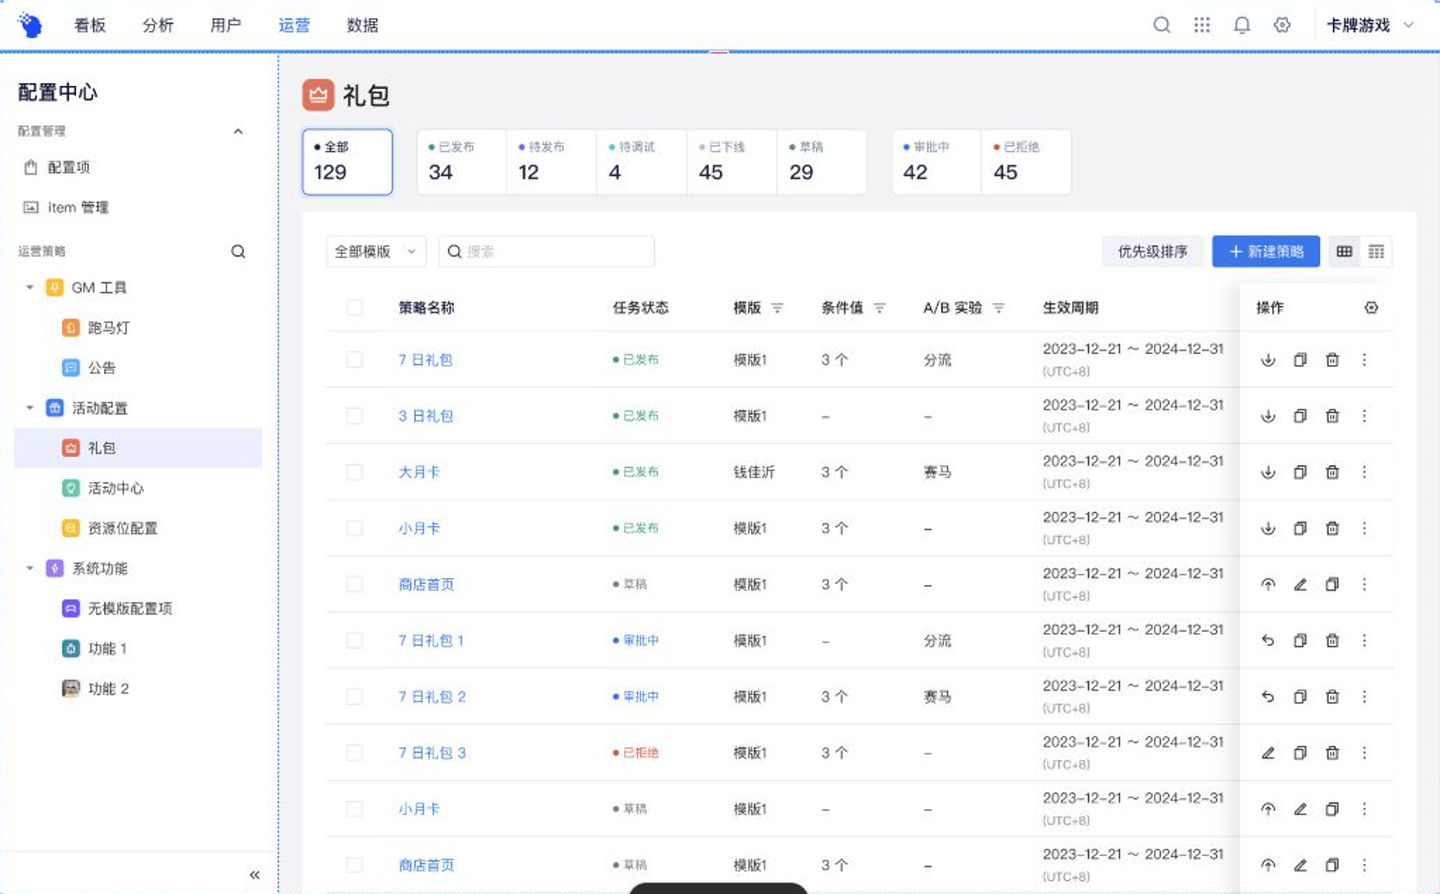Select the 已发布 34 status tab
Viewport: 1440px width, 894px height.
pyautogui.click(x=461, y=161)
